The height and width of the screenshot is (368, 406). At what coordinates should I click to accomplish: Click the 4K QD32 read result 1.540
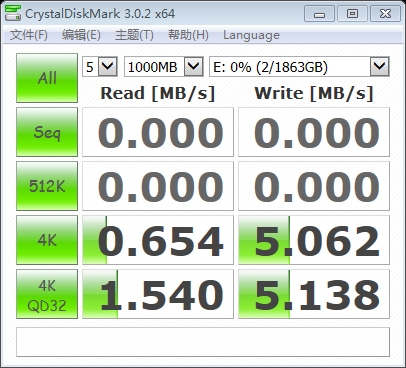pyautogui.click(x=158, y=294)
